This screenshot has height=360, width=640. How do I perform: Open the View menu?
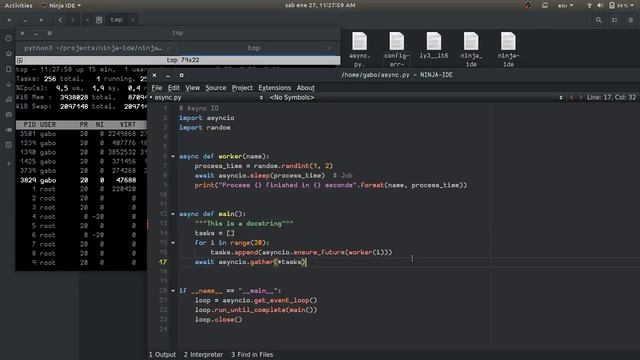click(x=193, y=88)
